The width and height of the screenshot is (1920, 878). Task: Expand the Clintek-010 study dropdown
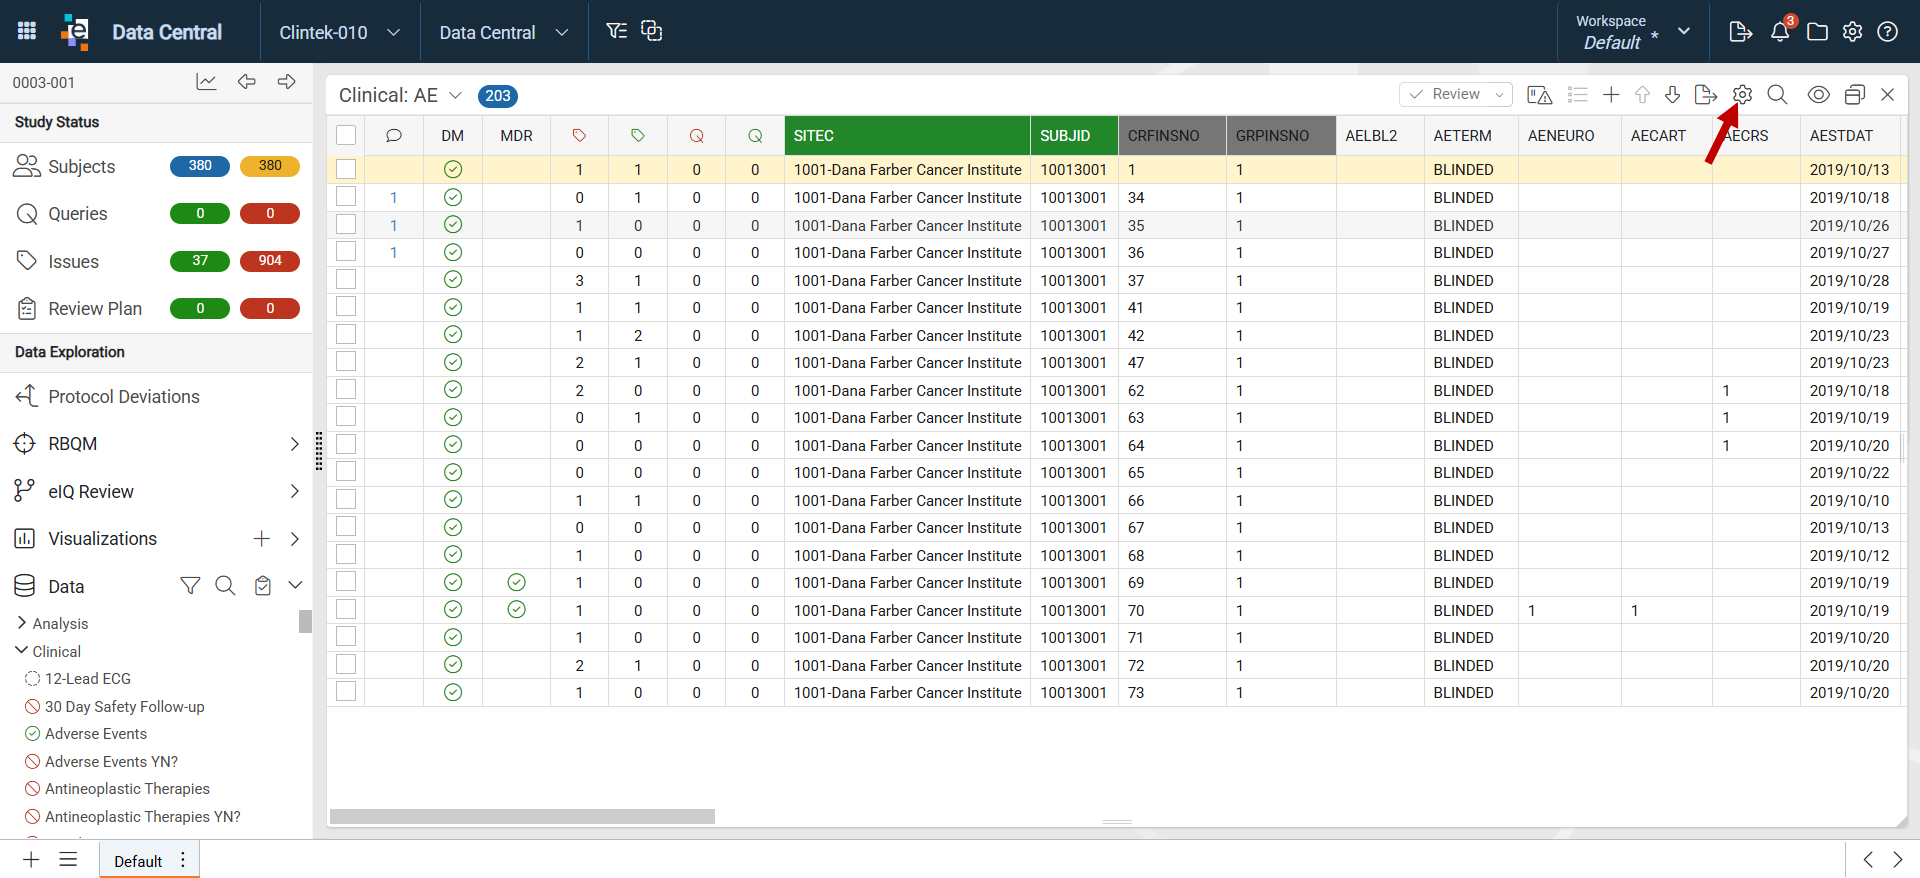tap(340, 32)
